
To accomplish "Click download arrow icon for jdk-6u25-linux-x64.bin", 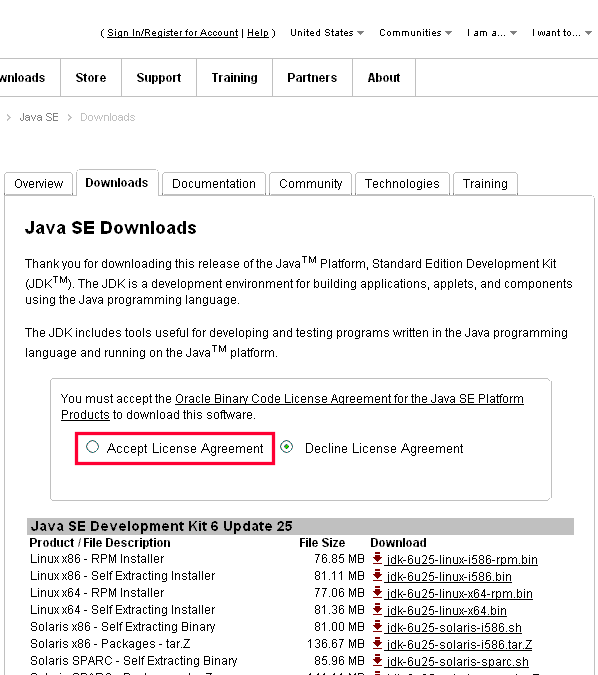I will click(x=378, y=609).
